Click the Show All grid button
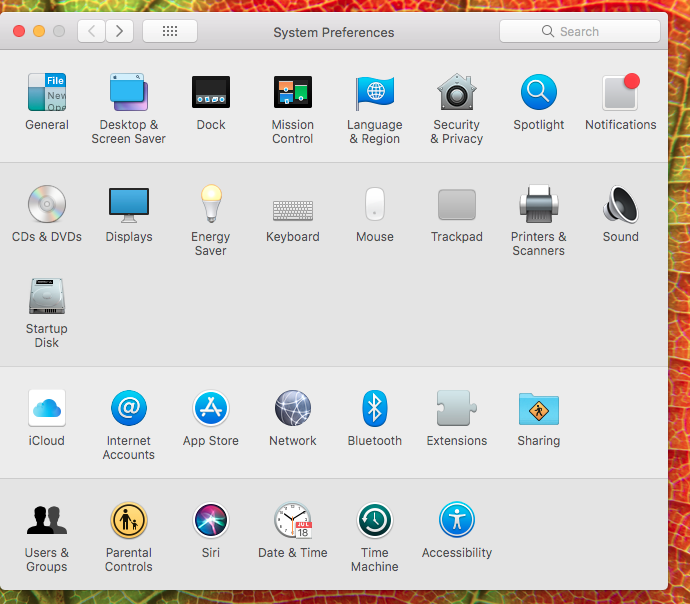 tap(170, 31)
